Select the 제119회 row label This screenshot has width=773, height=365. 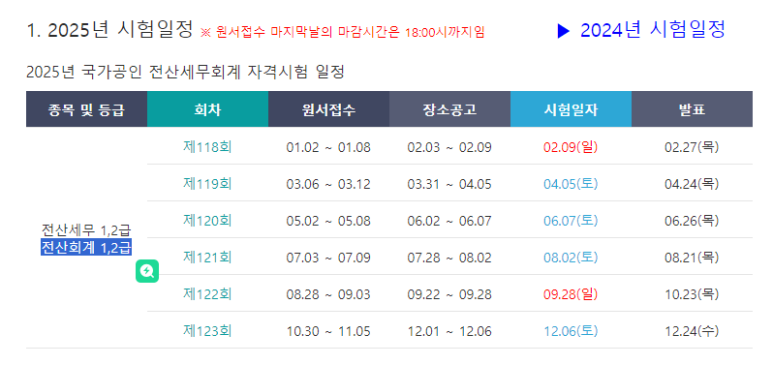click(x=208, y=184)
